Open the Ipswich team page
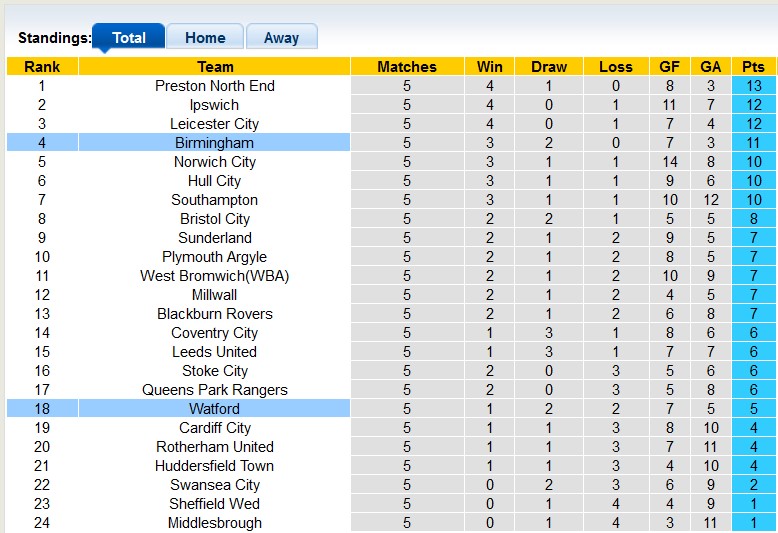778x533 pixels. pos(214,105)
